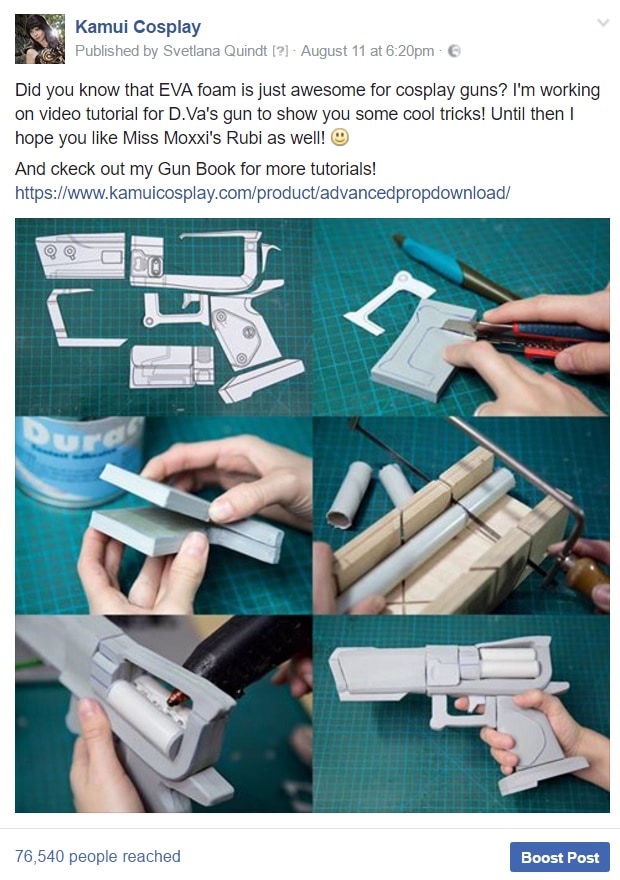The width and height of the screenshot is (620, 880).
Task: Click the globe public privacy icon
Action: [x=454, y=51]
